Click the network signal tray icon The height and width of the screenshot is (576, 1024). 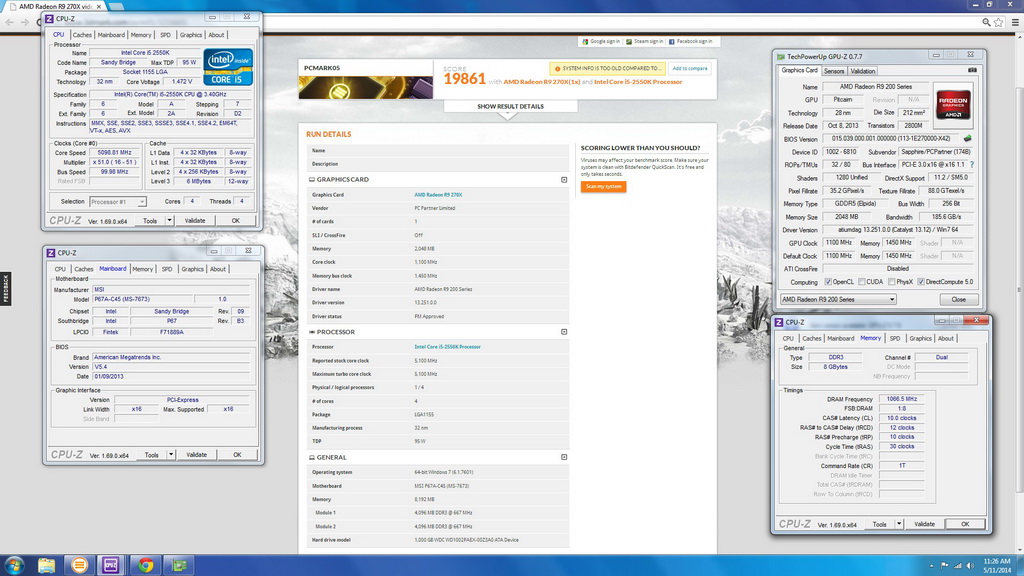(x=957, y=566)
